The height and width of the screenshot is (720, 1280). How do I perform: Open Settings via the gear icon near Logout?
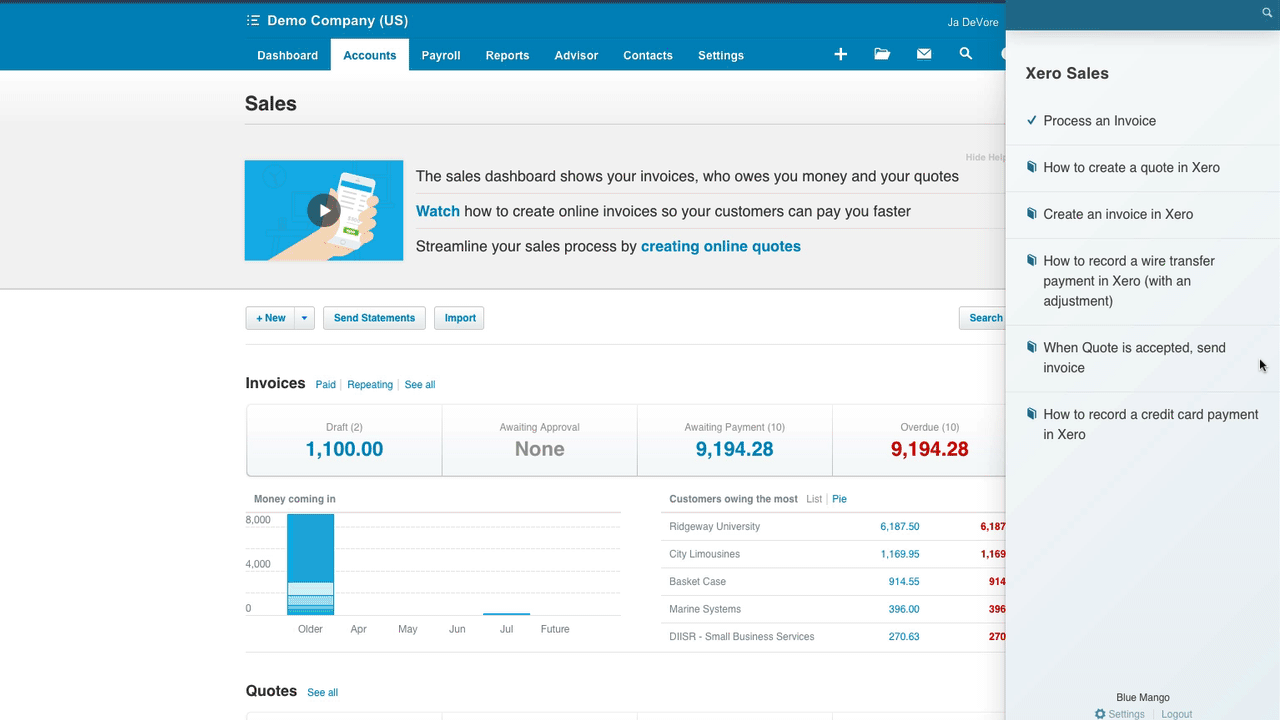click(x=1099, y=714)
